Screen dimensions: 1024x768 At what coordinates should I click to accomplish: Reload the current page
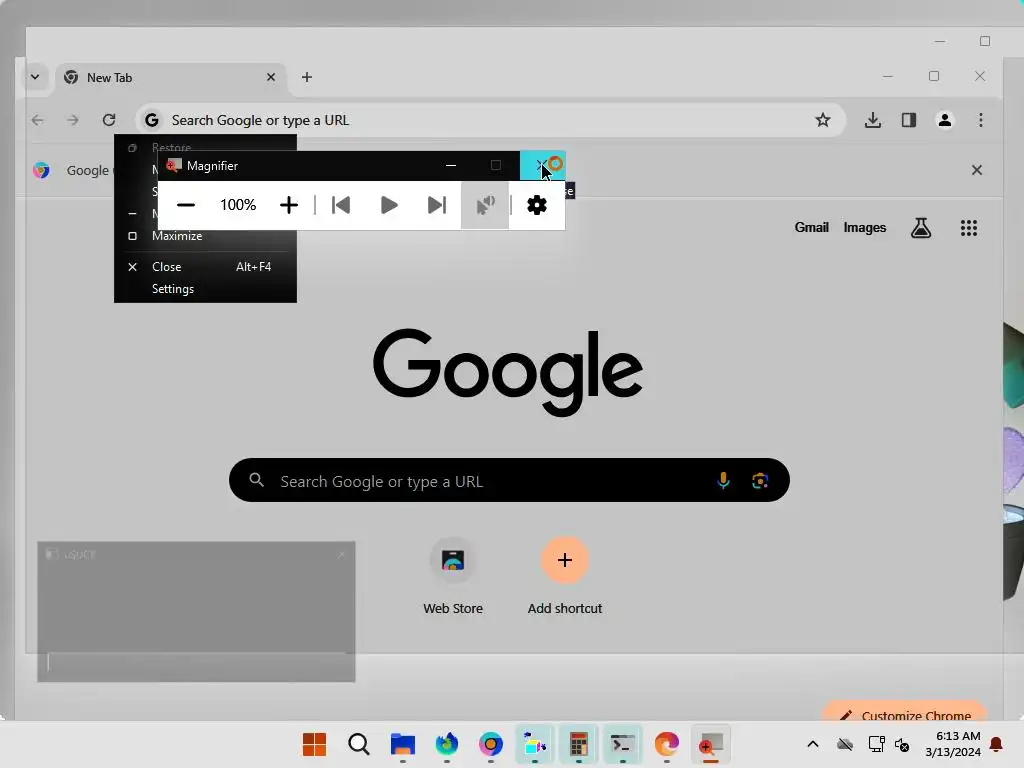[109, 120]
